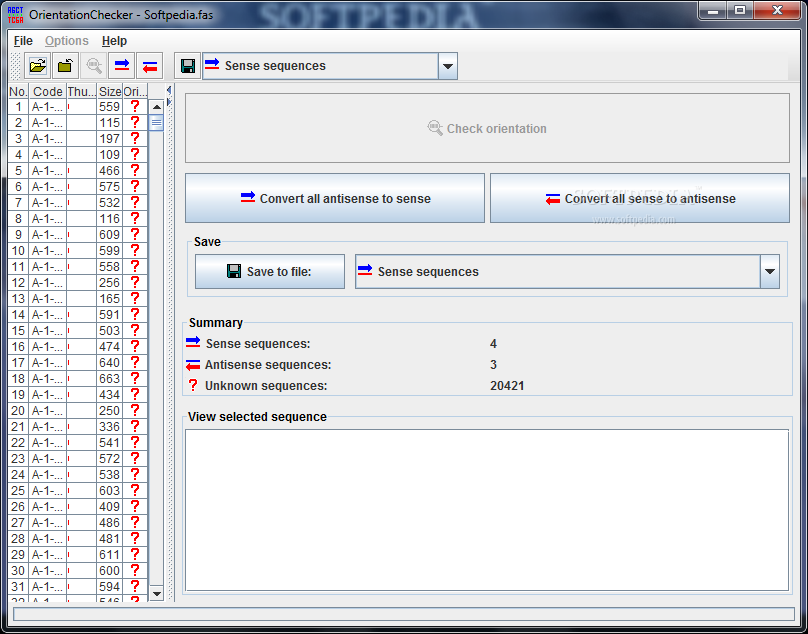Select the code cell A-1-... in row 13

(48, 298)
